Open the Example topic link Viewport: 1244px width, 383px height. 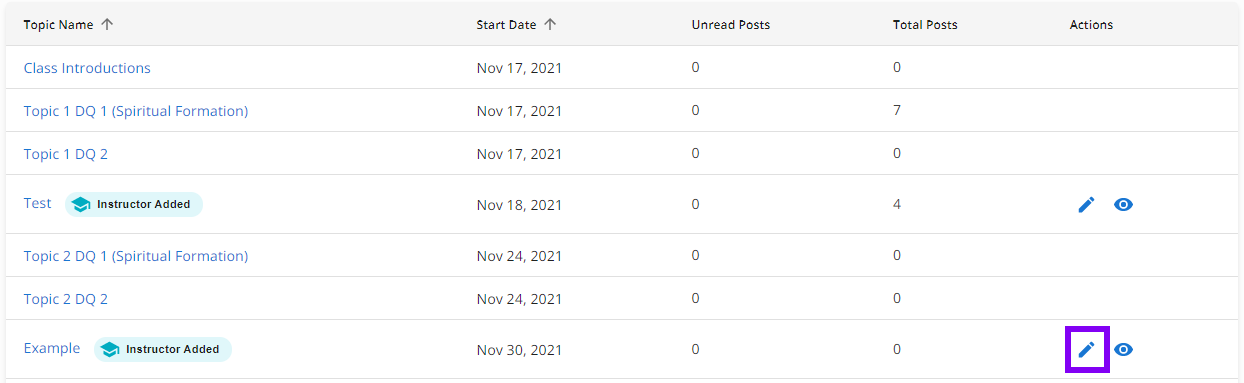click(x=52, y=348)
